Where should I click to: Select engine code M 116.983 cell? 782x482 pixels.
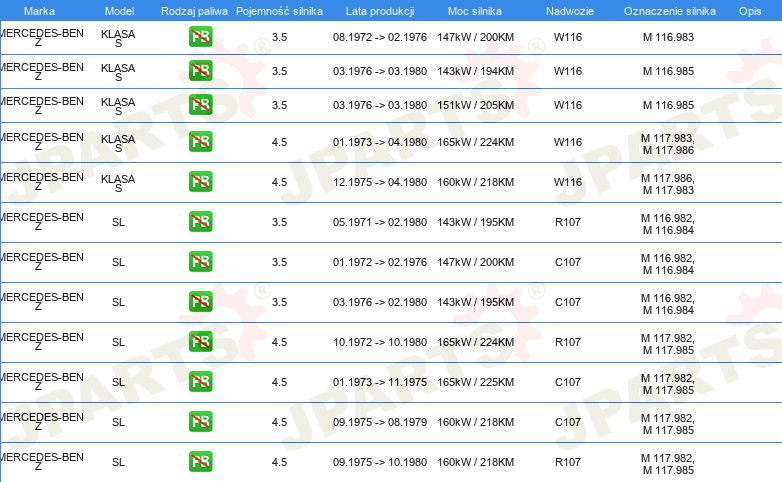pyautogui.click(x=668, y=37)
